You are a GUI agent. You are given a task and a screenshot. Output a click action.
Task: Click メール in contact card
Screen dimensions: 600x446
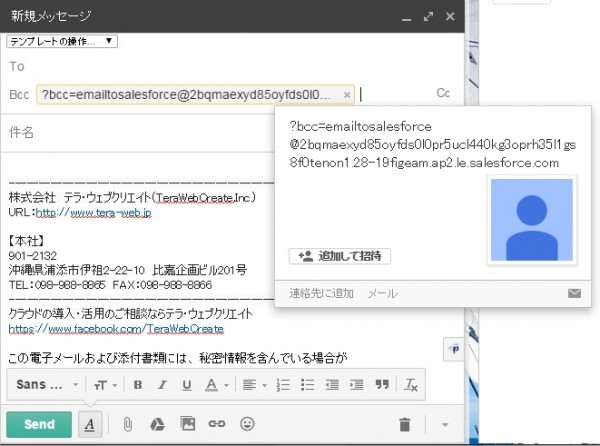point(383,293)
